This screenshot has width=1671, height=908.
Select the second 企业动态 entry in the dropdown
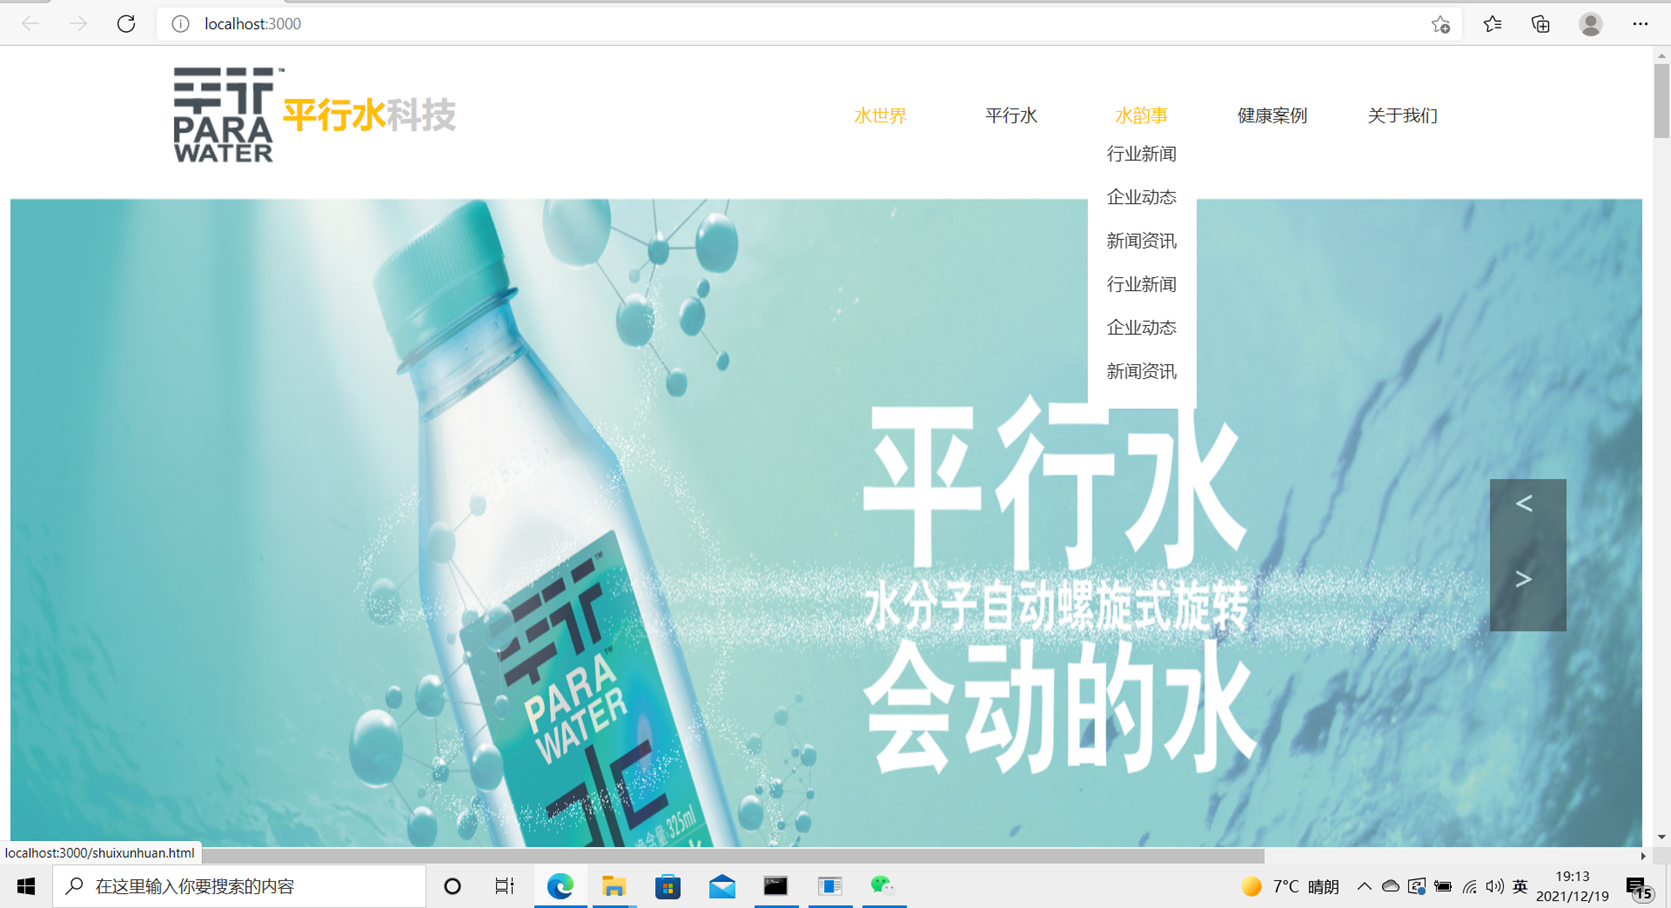coord(1141,328)
